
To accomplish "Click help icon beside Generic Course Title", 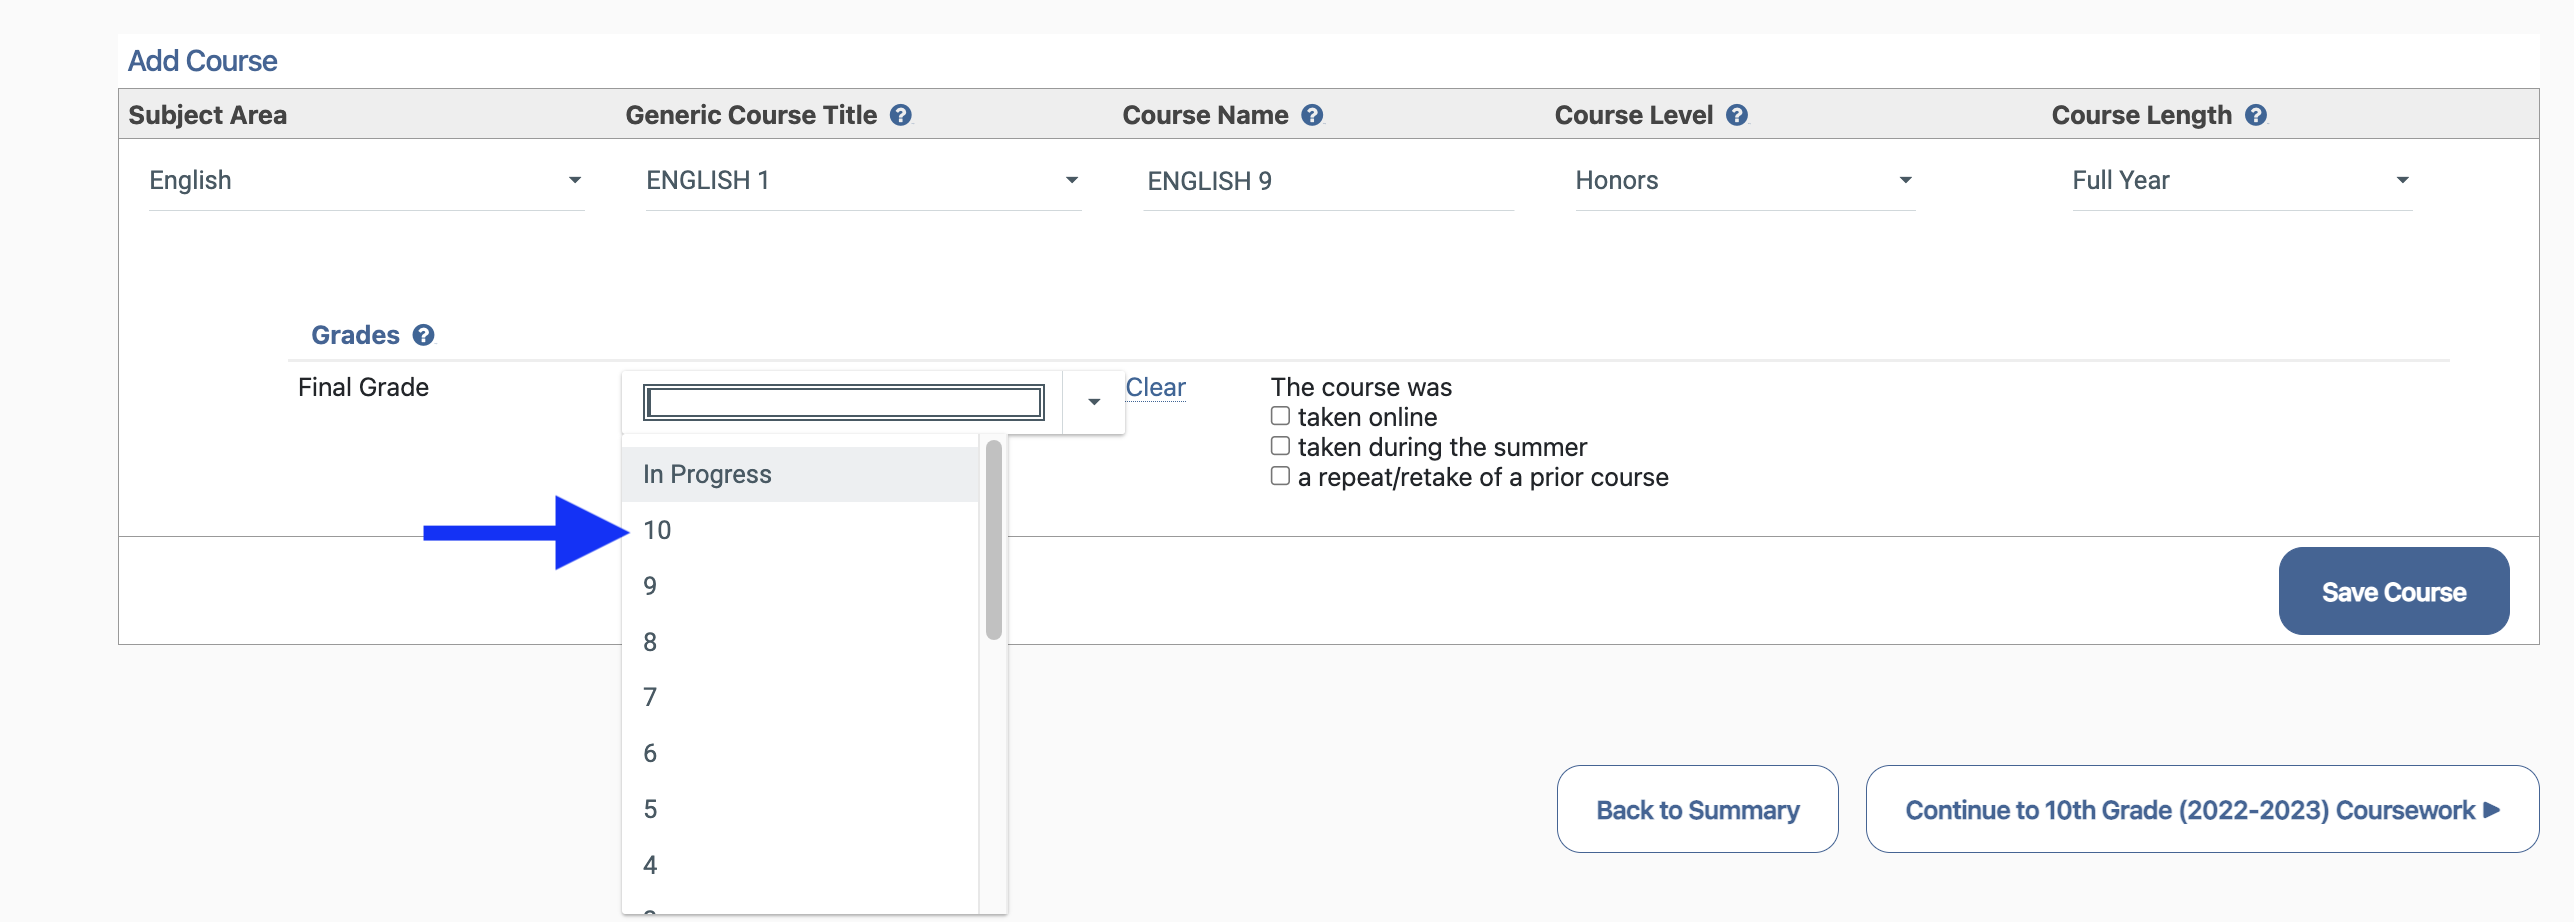I will [x=900, y=115].
